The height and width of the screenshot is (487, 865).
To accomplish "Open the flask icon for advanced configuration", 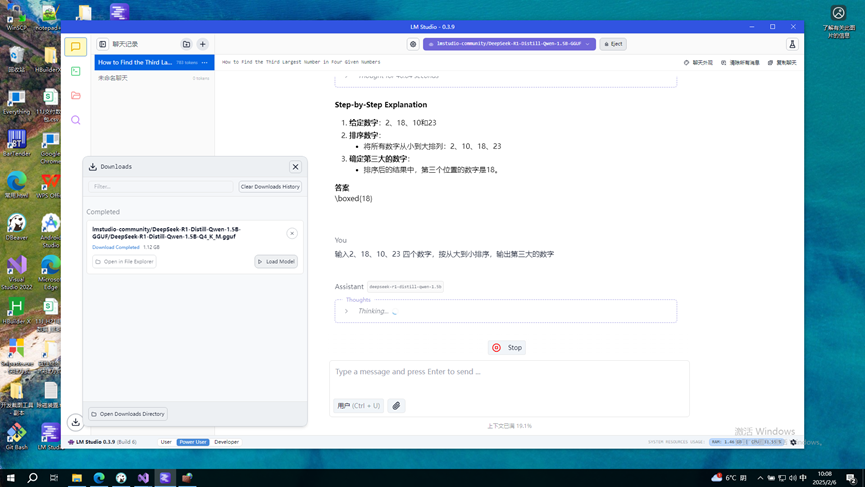I will pos(792,44).
